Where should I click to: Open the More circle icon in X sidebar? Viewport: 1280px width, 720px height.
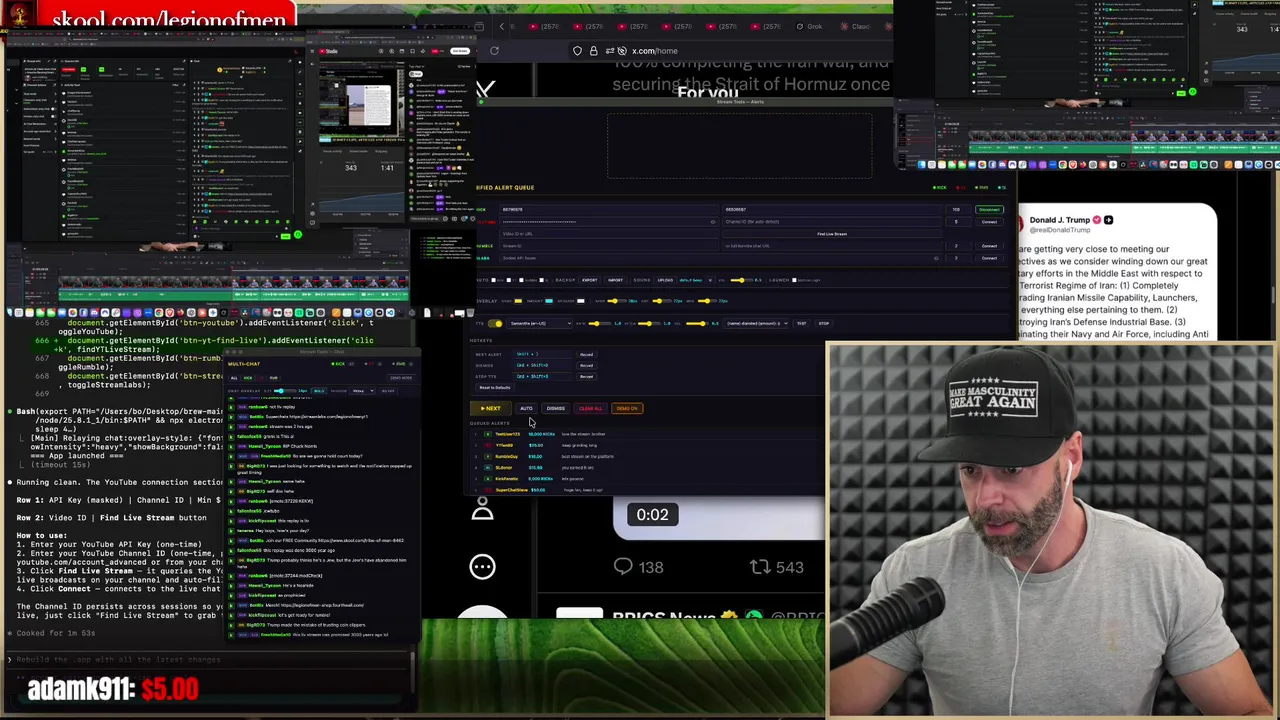point(482,566)
